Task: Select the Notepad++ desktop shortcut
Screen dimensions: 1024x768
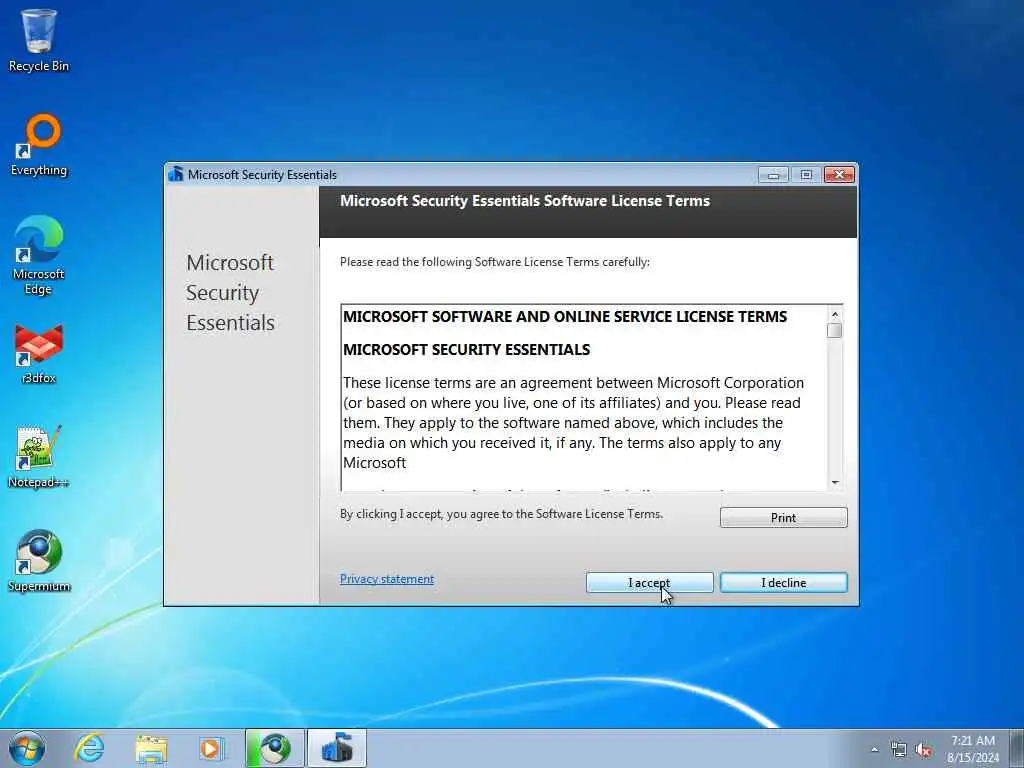Action: 39,457
